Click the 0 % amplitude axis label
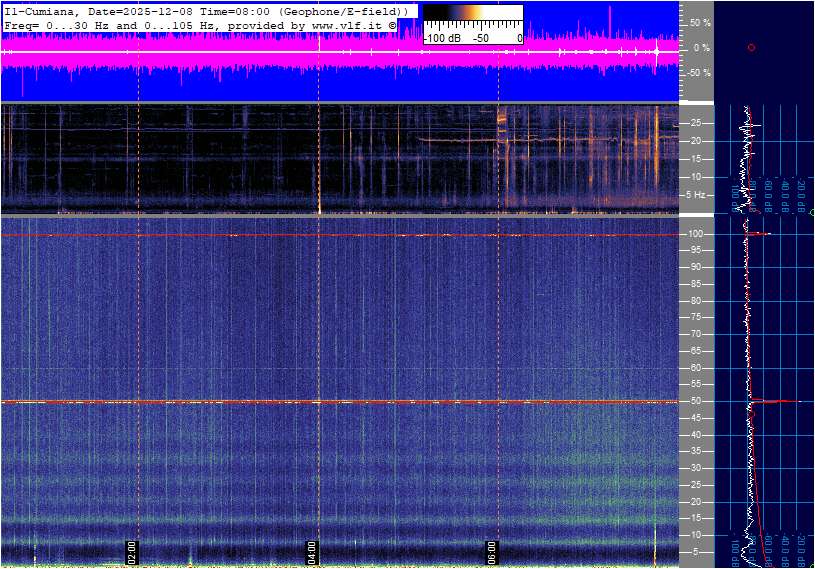The width and height of the screenshot is (815, 569). click(702, 47)
